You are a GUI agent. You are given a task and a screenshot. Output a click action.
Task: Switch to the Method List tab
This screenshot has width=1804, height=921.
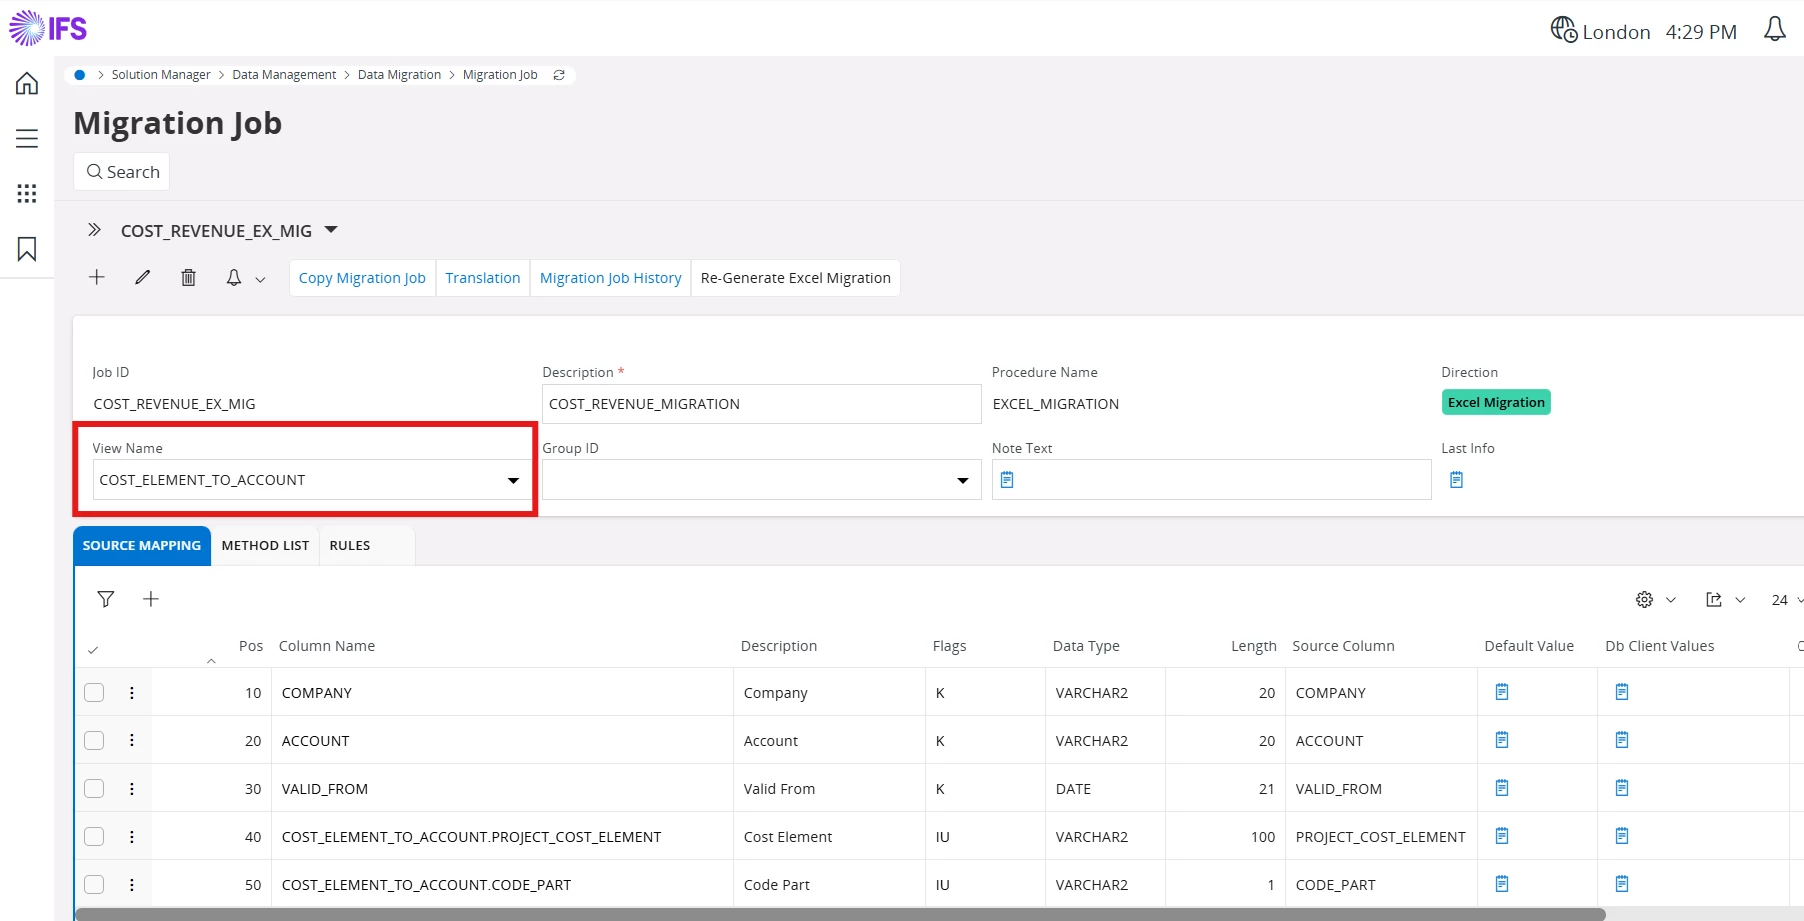pos(265,546)
